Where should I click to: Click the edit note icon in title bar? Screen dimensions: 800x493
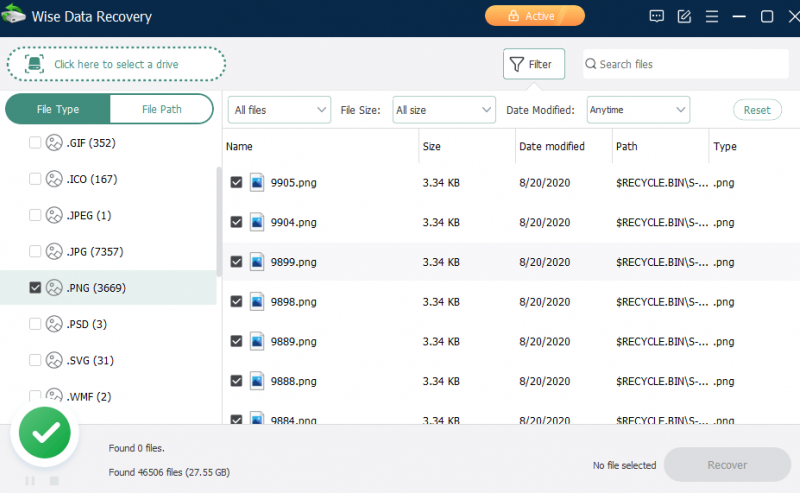pos(684,16)
